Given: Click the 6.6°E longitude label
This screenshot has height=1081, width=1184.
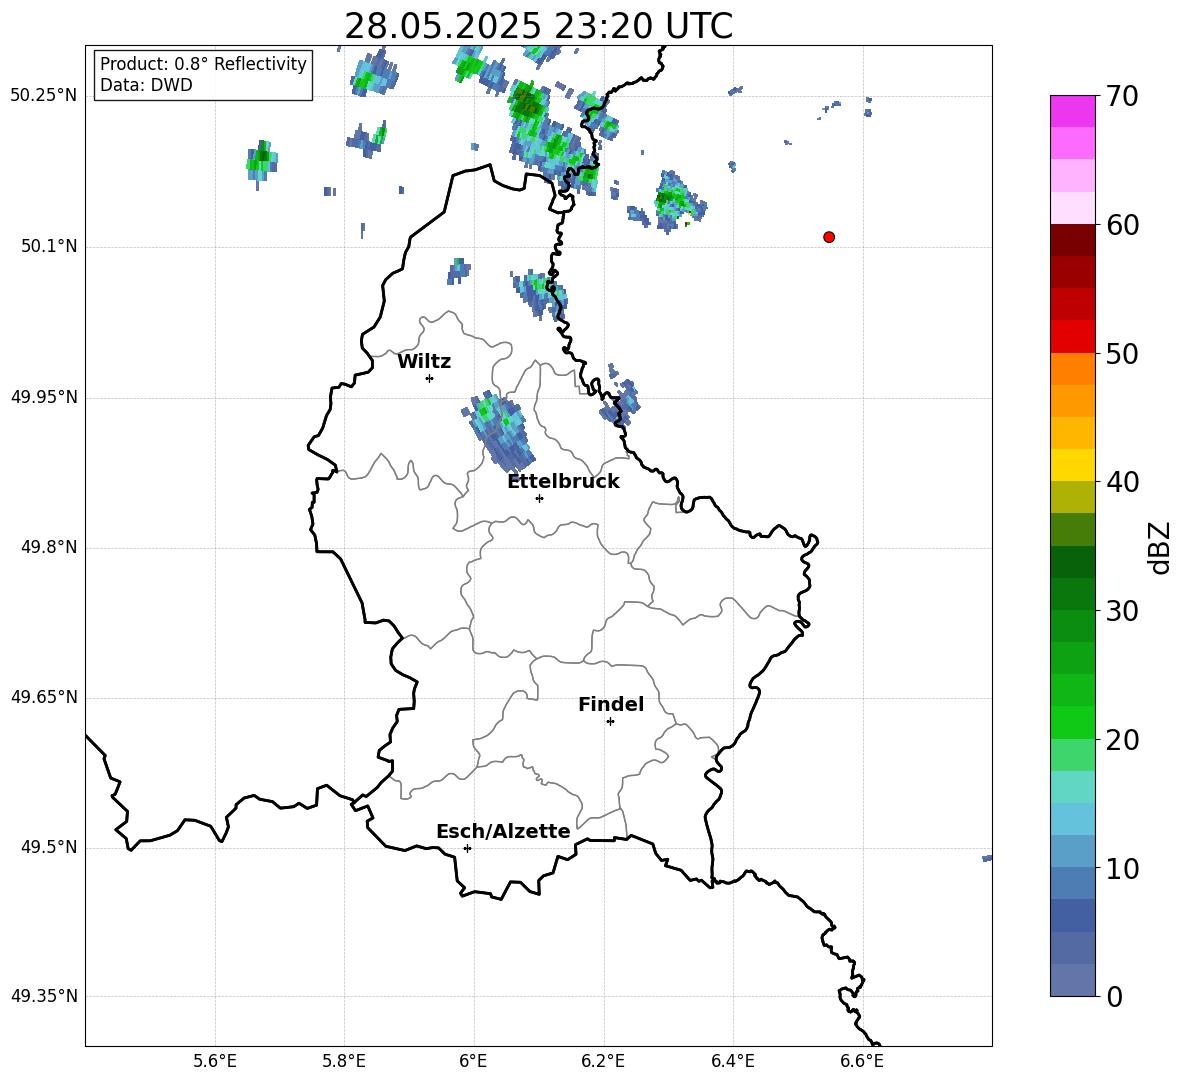Looking at the screenshot, I should pyautogui.click(x=862, y=1061).
